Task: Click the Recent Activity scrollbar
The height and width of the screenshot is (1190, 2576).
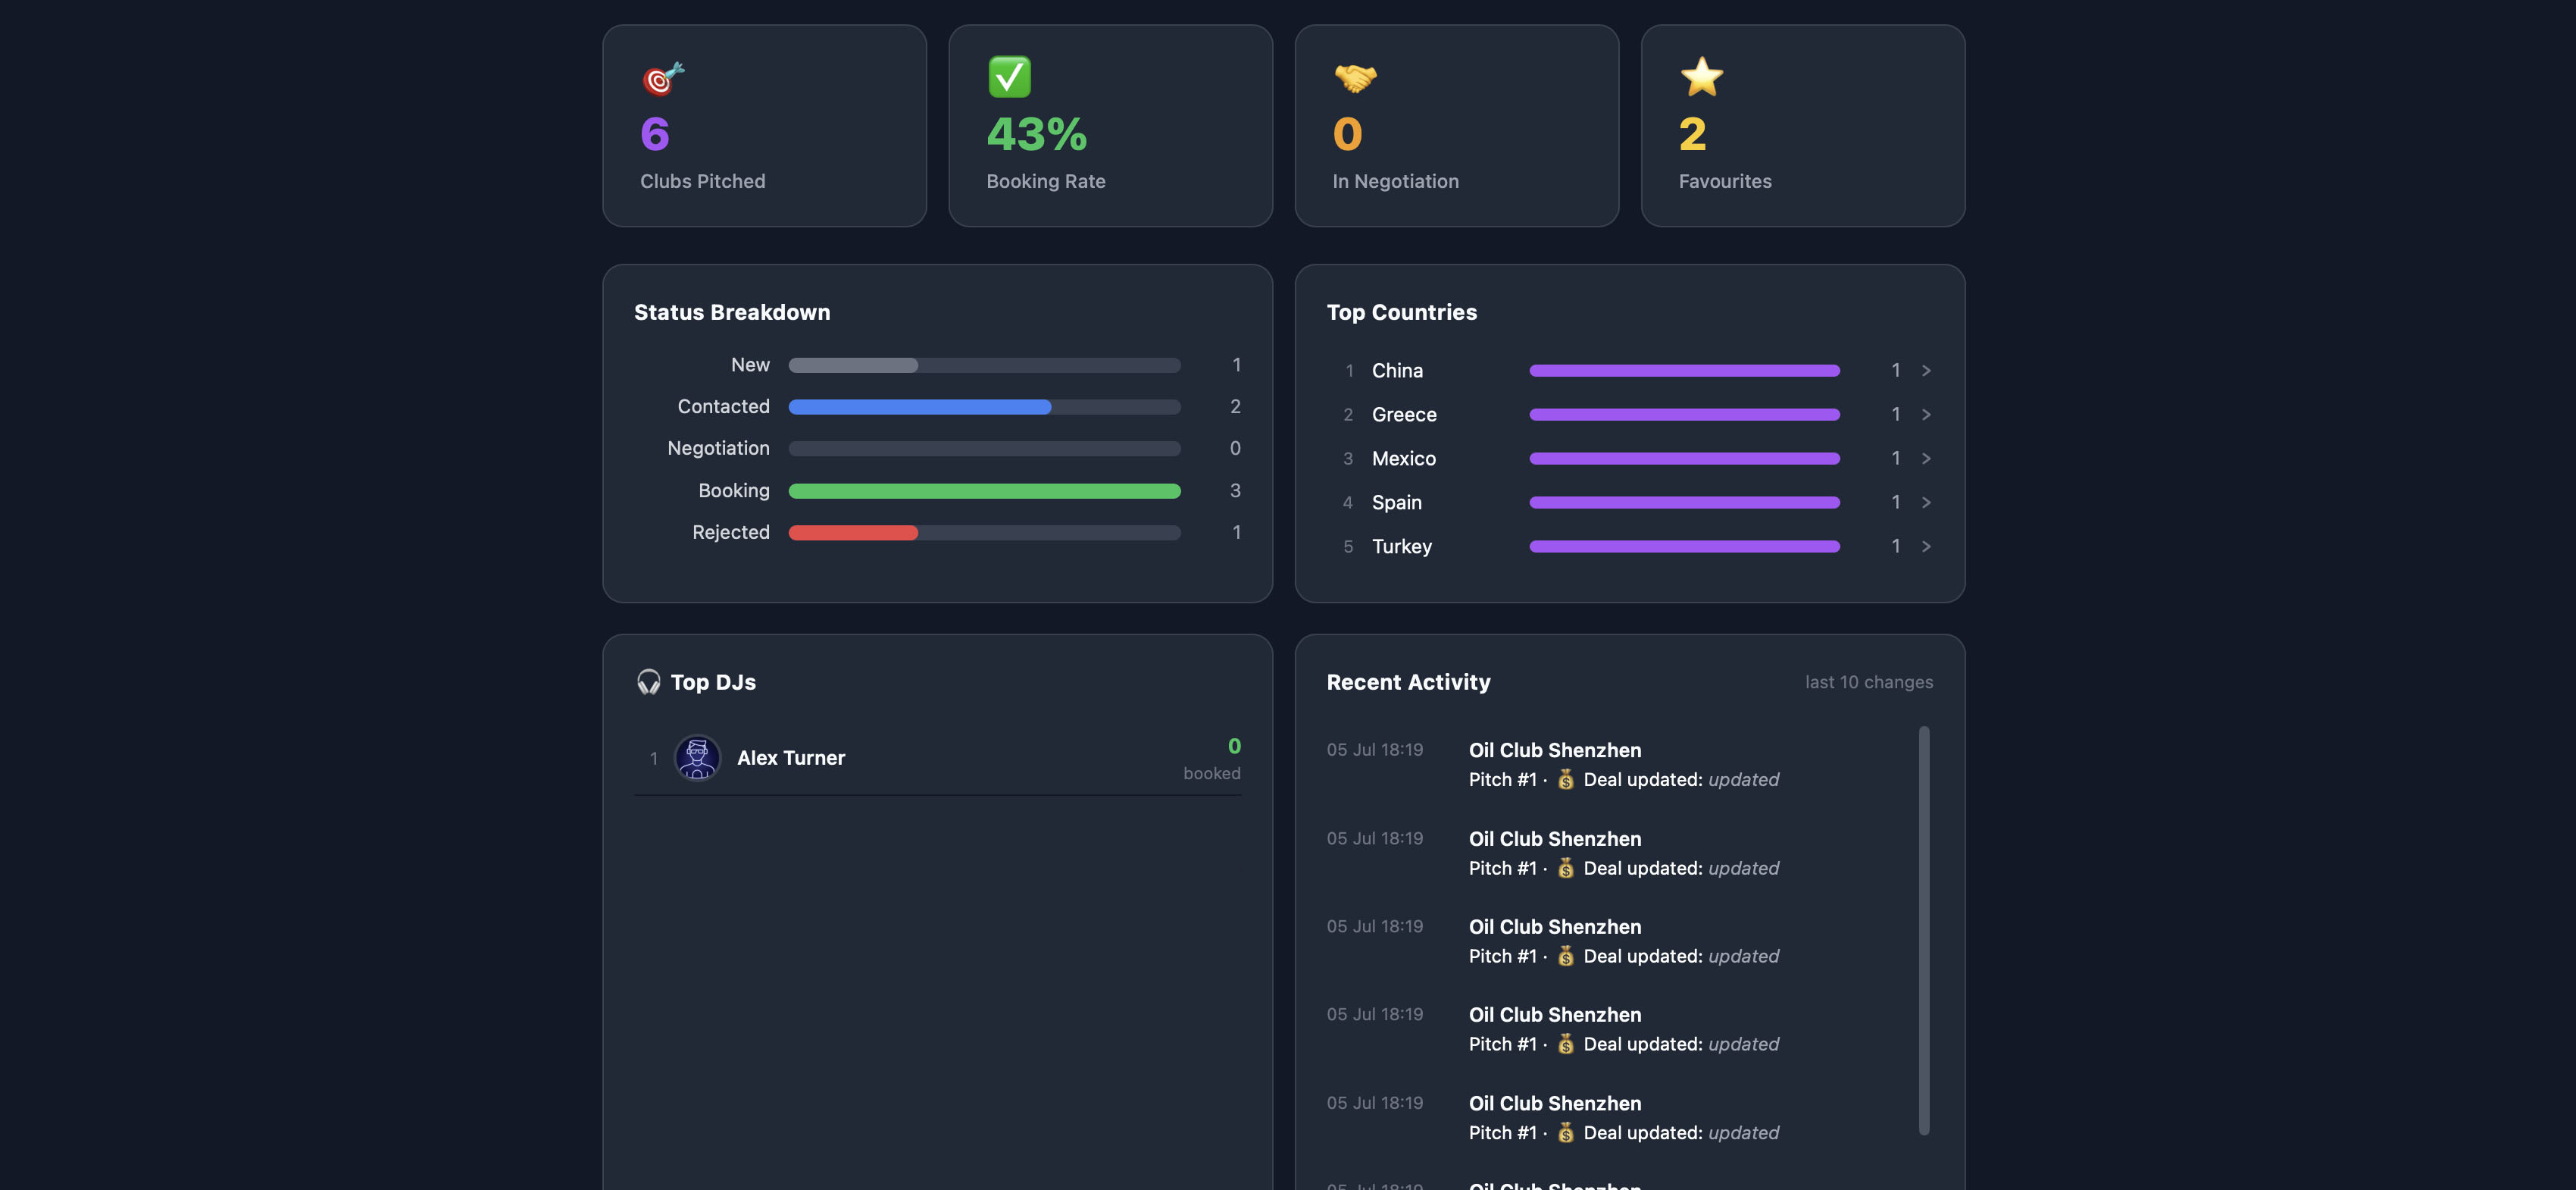Action: (x=1924, y=930)
